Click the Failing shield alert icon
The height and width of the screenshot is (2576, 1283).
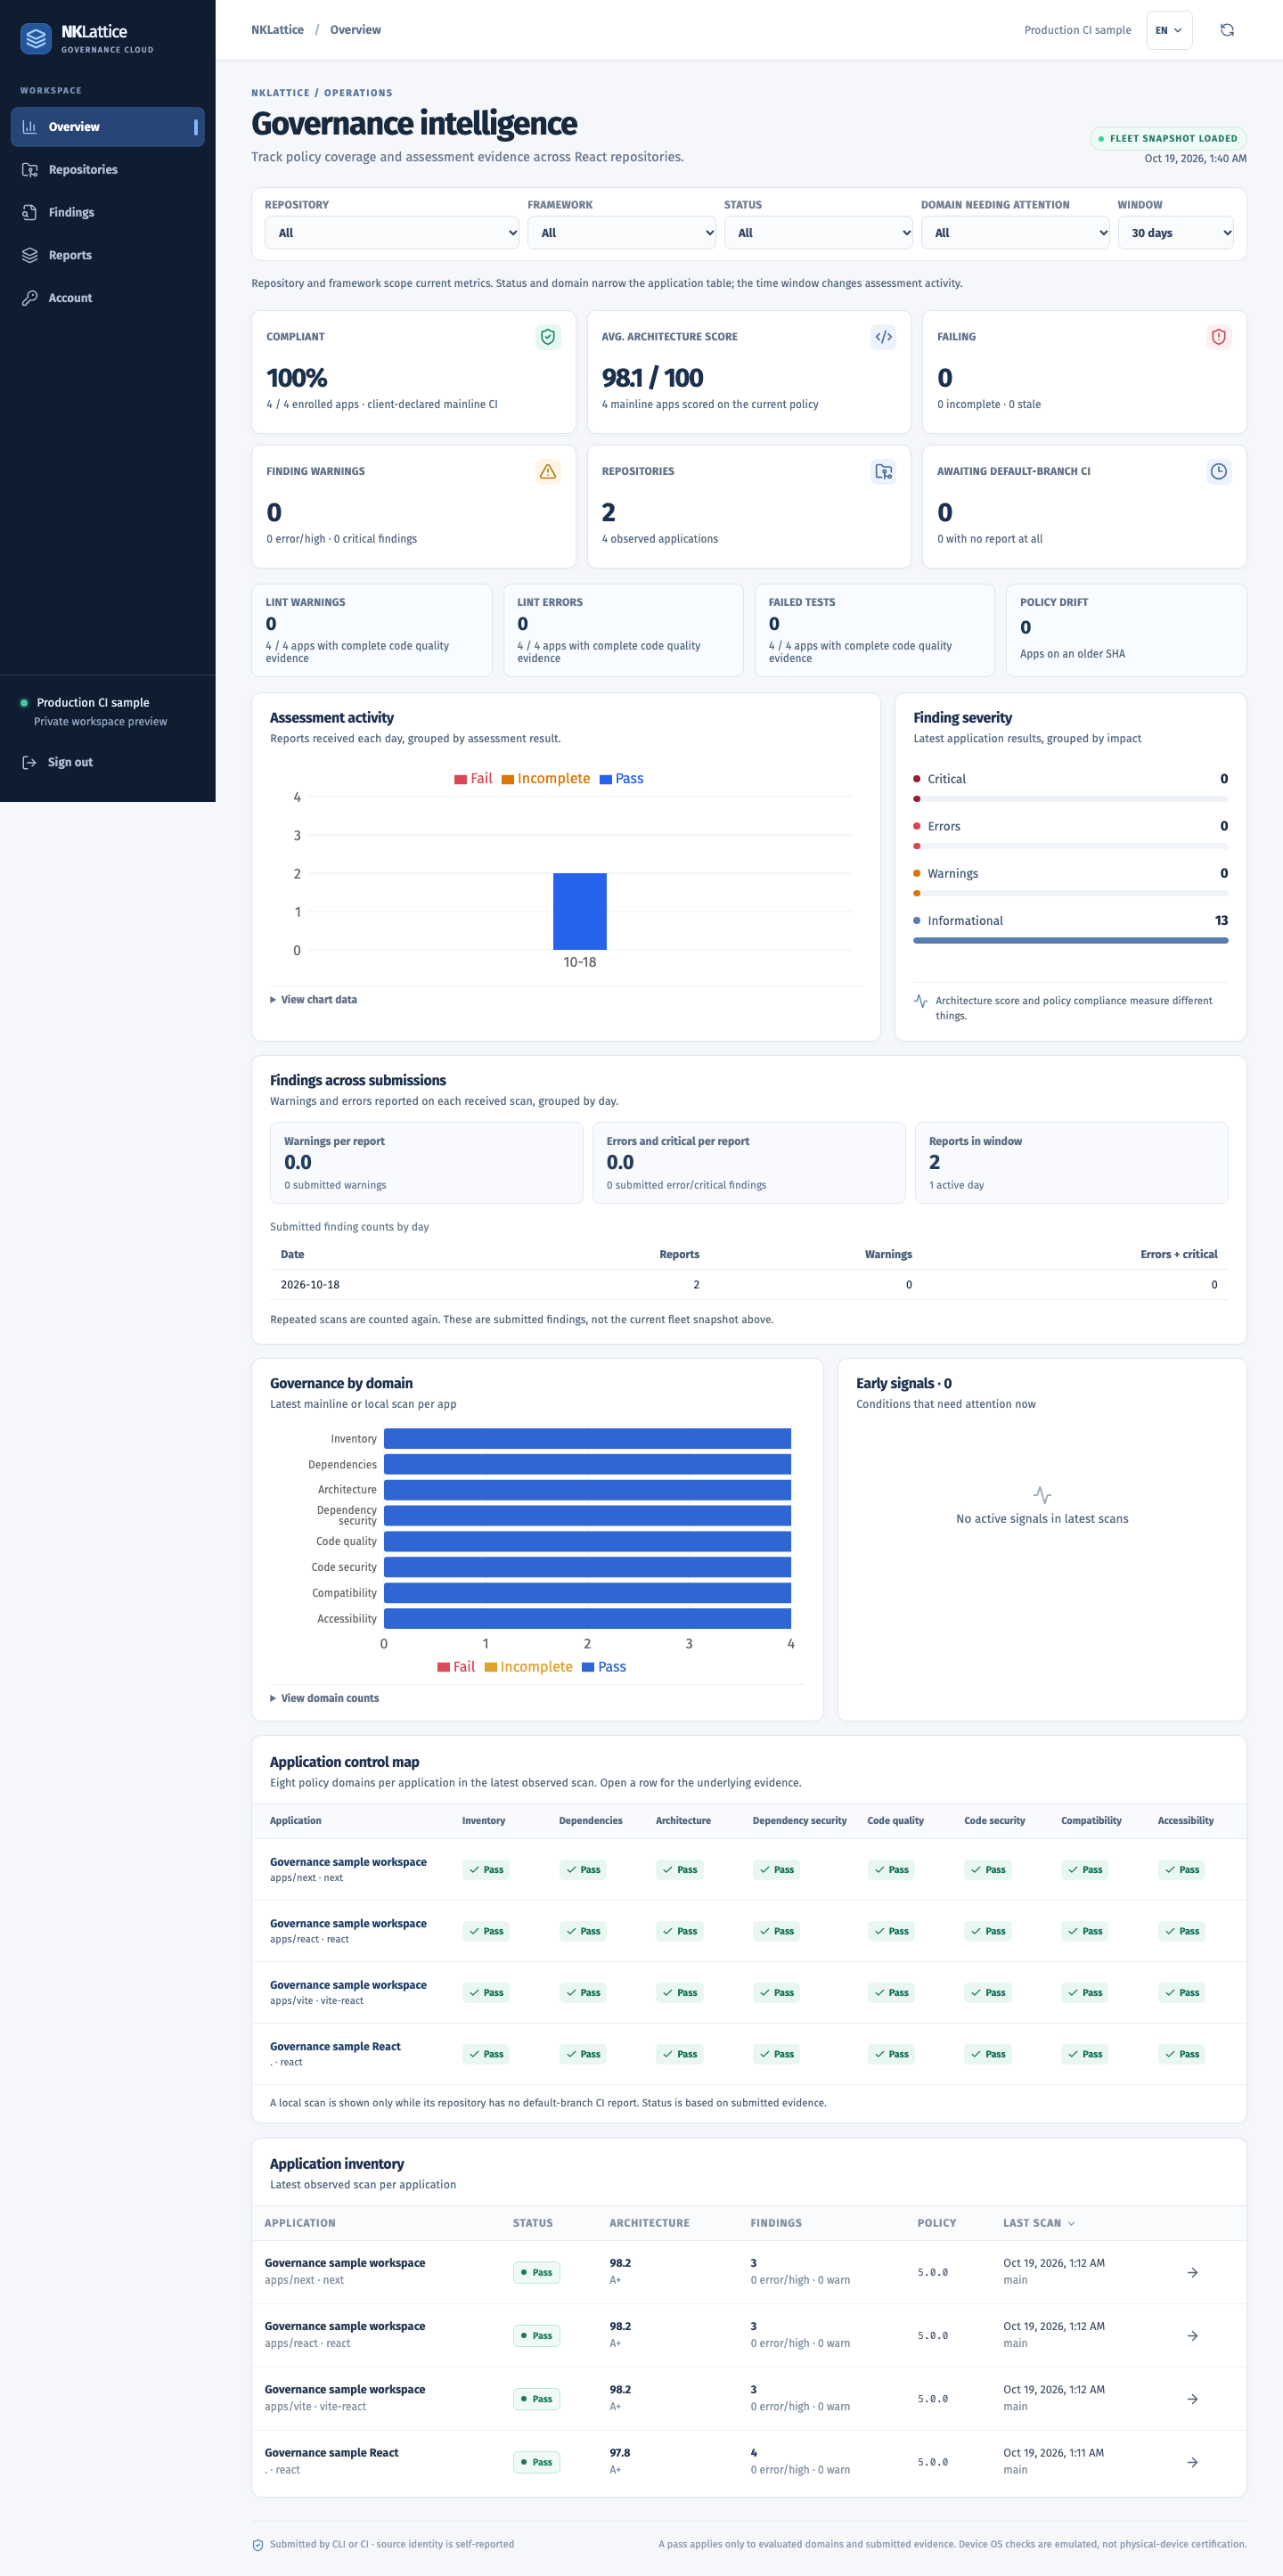click(x=1218, y=337)
